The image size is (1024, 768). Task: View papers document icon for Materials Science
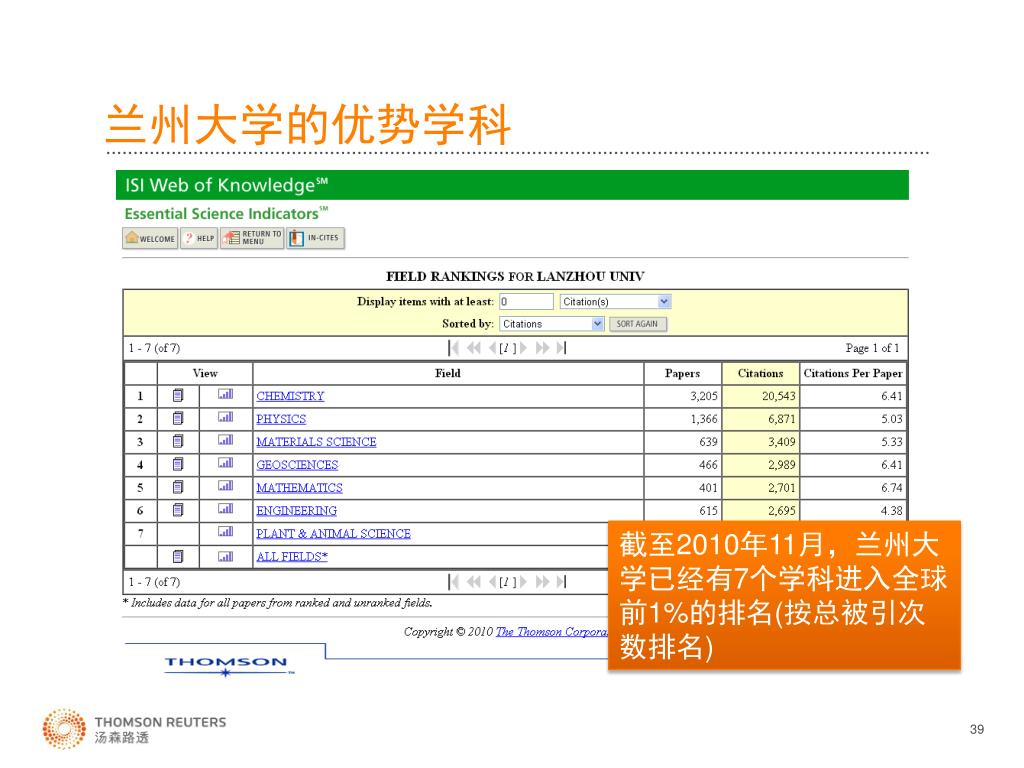178,441
